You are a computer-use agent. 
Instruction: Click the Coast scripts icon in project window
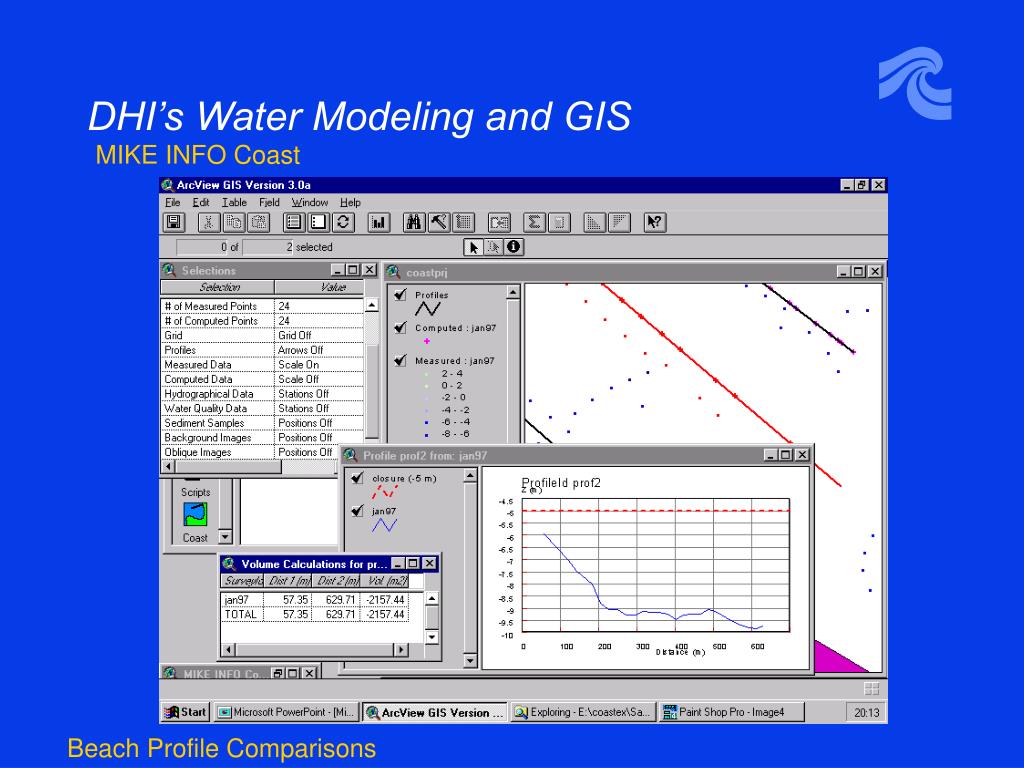(195, 514)
